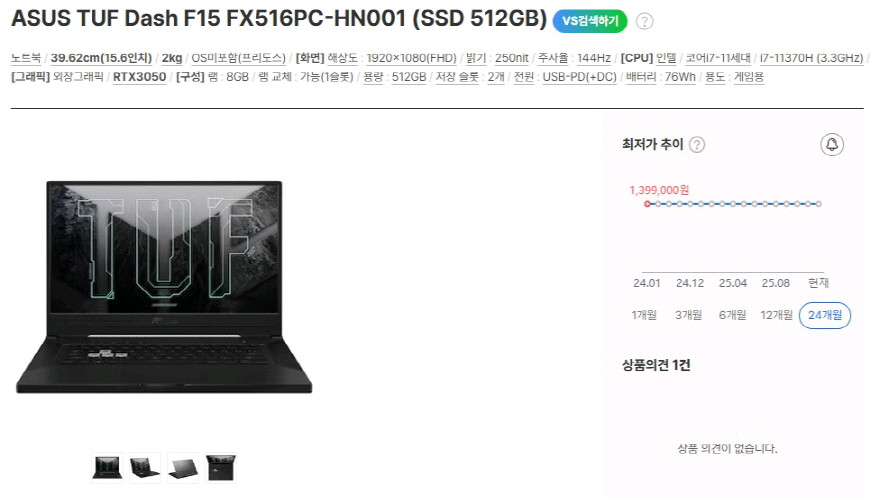Click the help icon beside 최저가 추이
Viewport: 888px width, 499px height.
pyautogui.click(x=697, y=145)
